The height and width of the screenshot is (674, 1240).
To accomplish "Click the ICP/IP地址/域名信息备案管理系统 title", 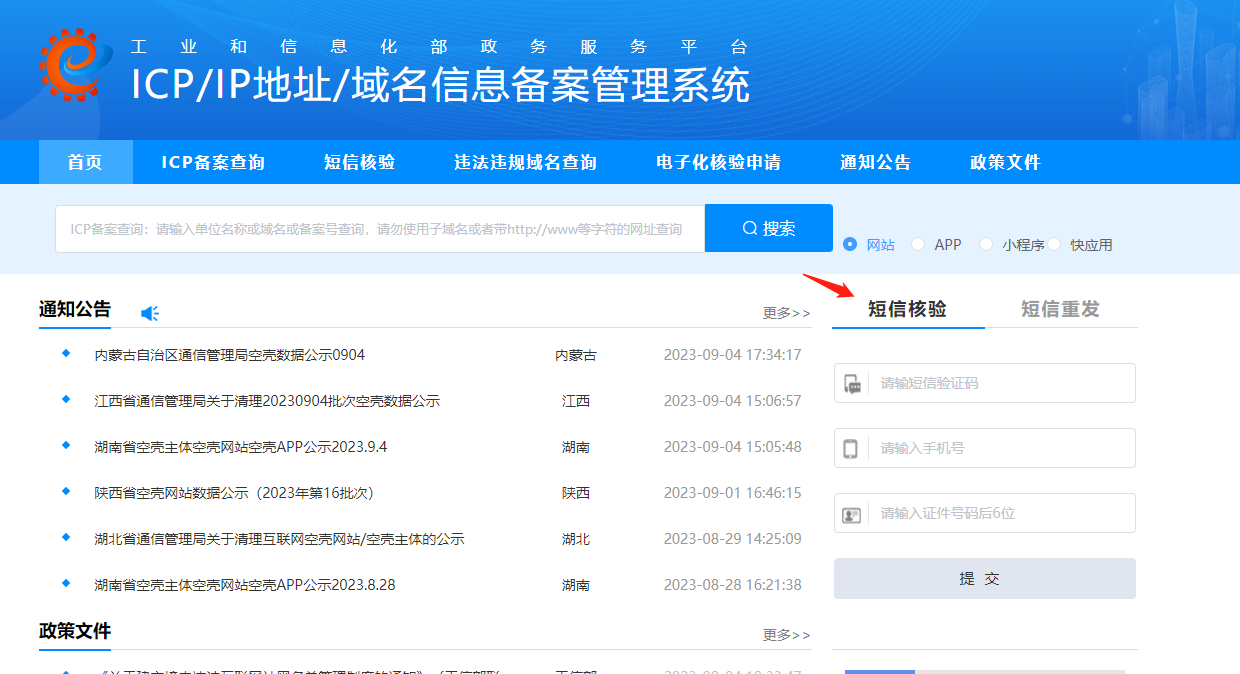I will pos(441,85).
